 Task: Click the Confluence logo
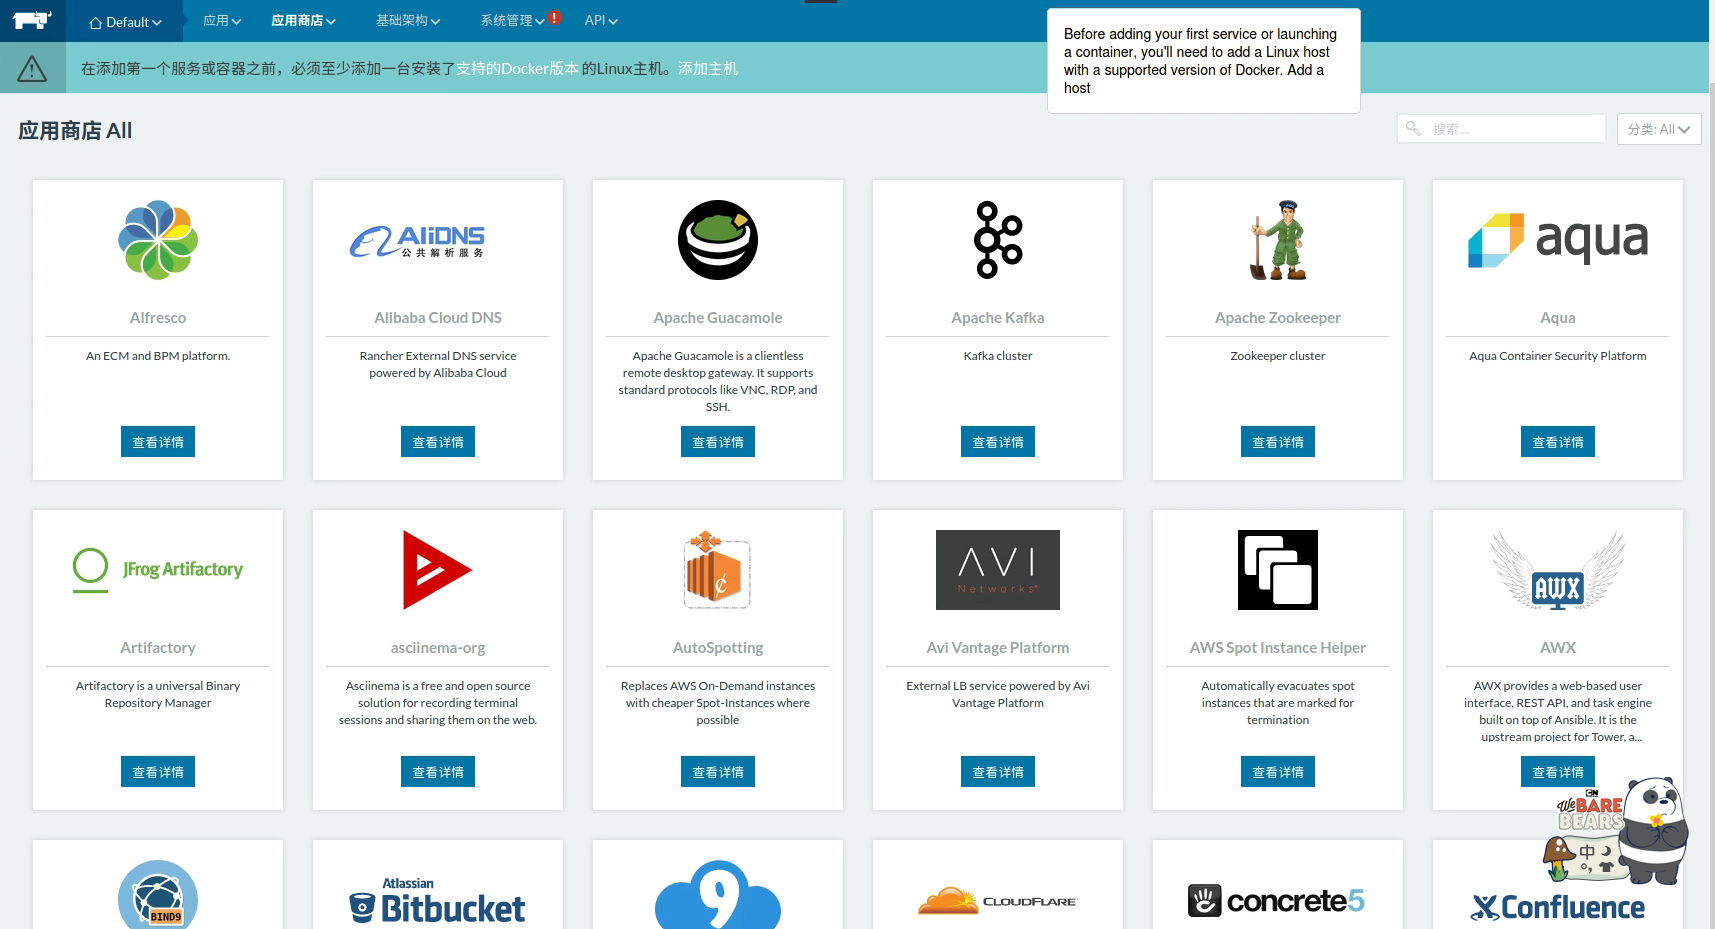pos(1558,907)
